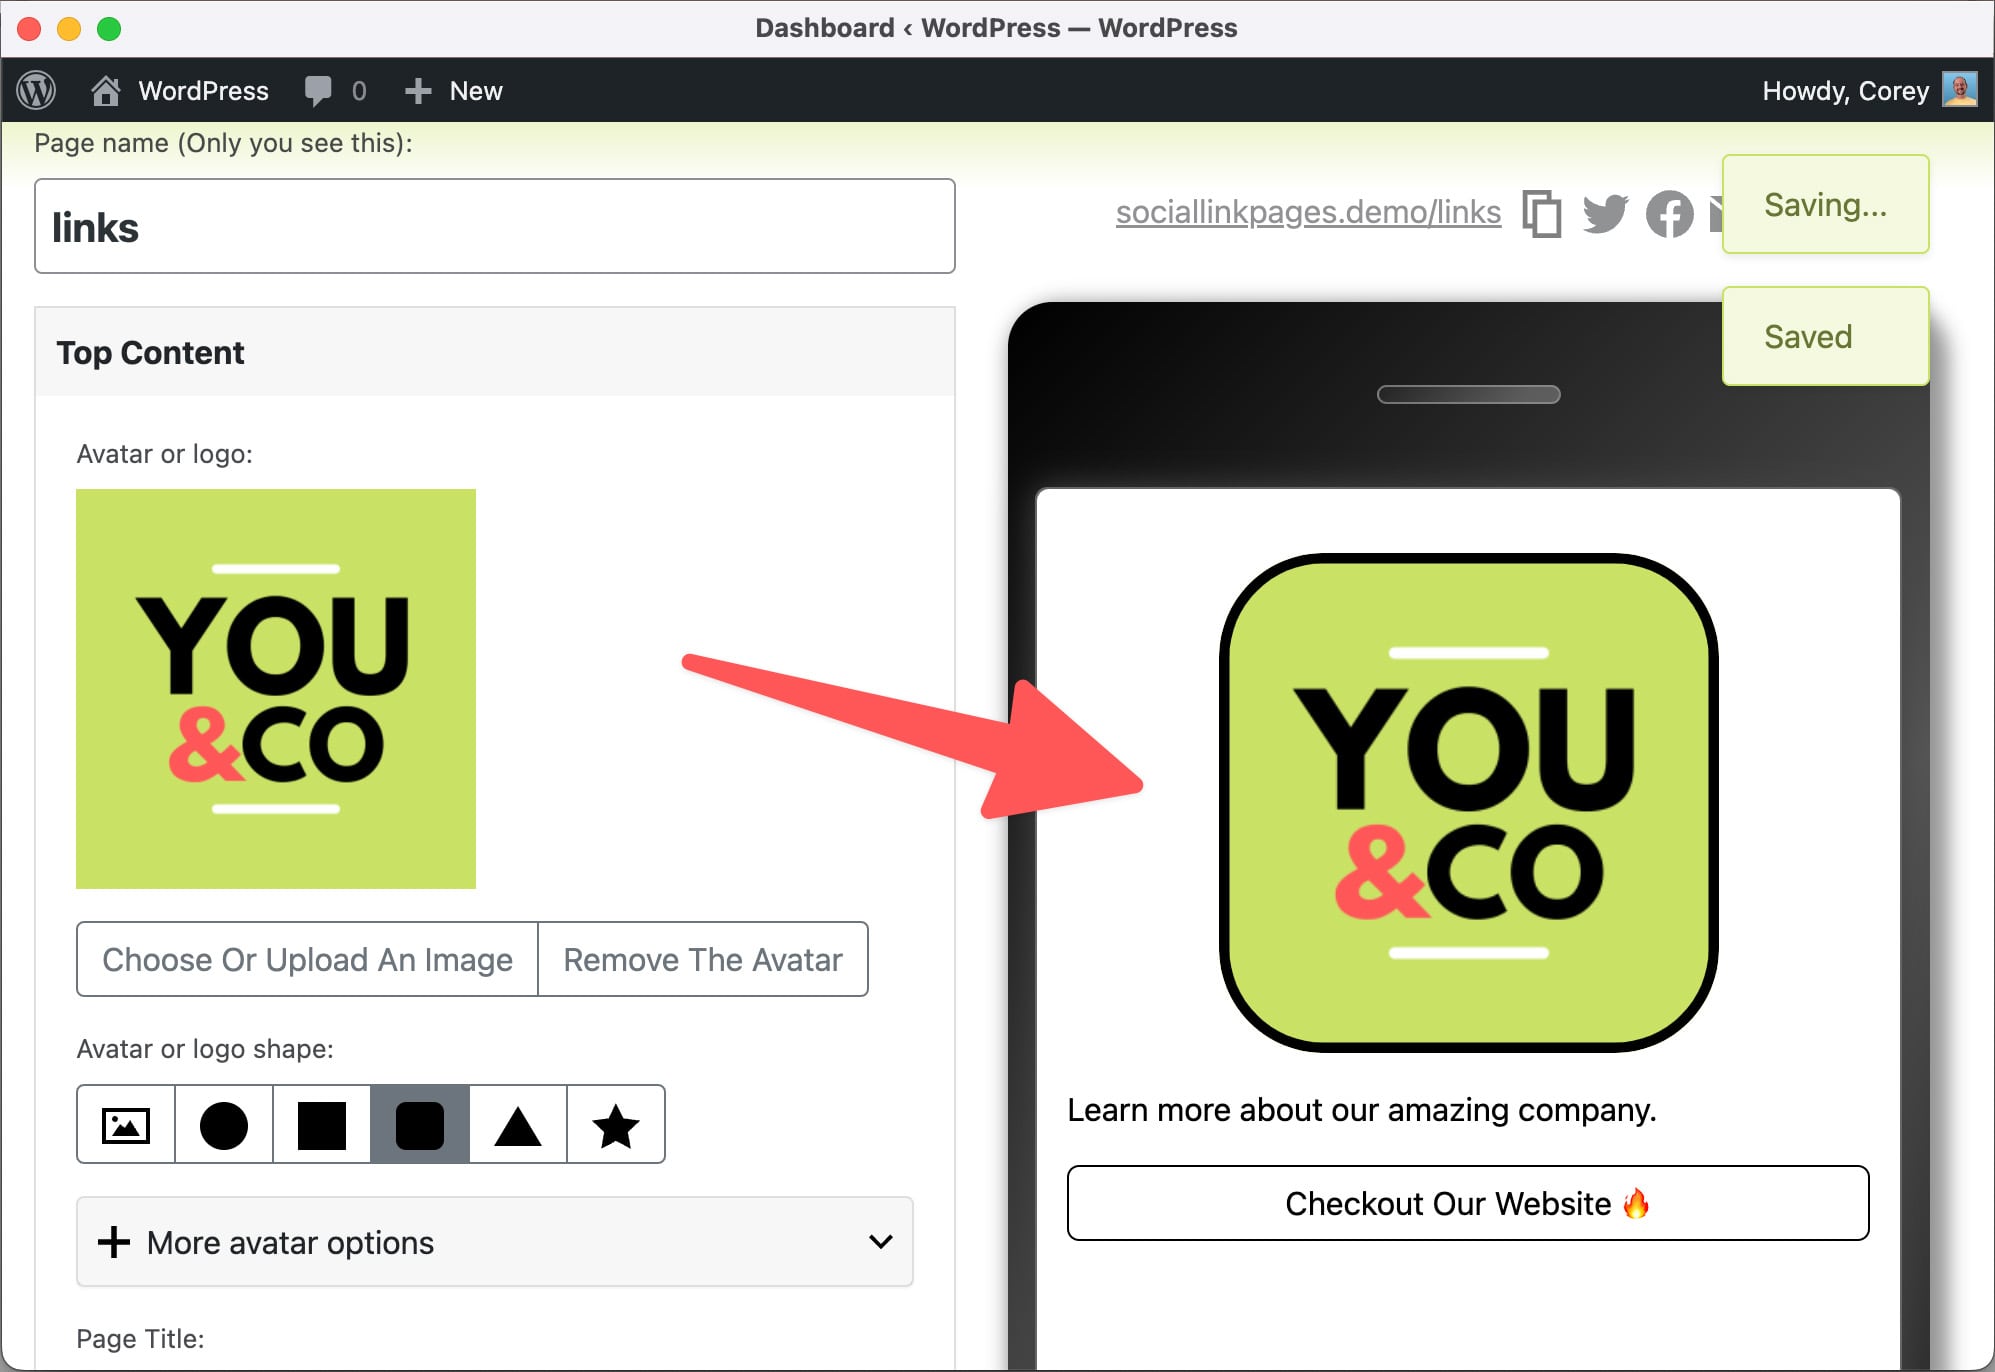Select the original image avatar shape

coord(126,1125)
